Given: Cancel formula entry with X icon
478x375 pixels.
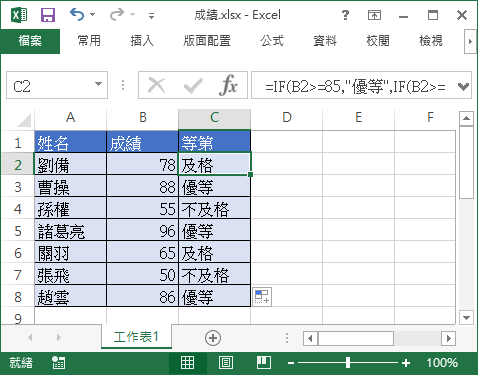Looking at the screenshot, I should pyautogui.click(x=156, y=85).
